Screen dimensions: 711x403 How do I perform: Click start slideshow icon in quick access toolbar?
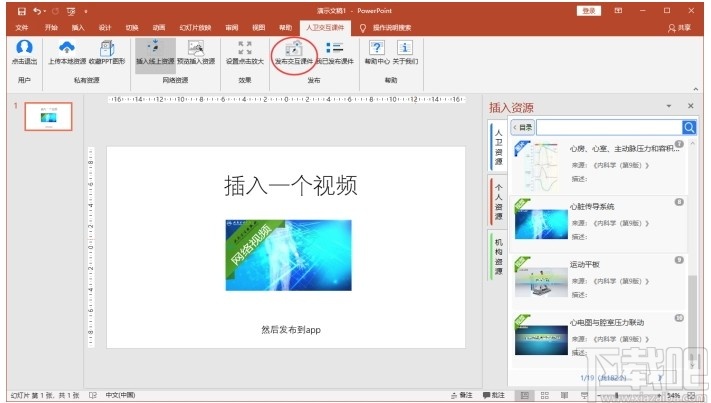(71, 11)
